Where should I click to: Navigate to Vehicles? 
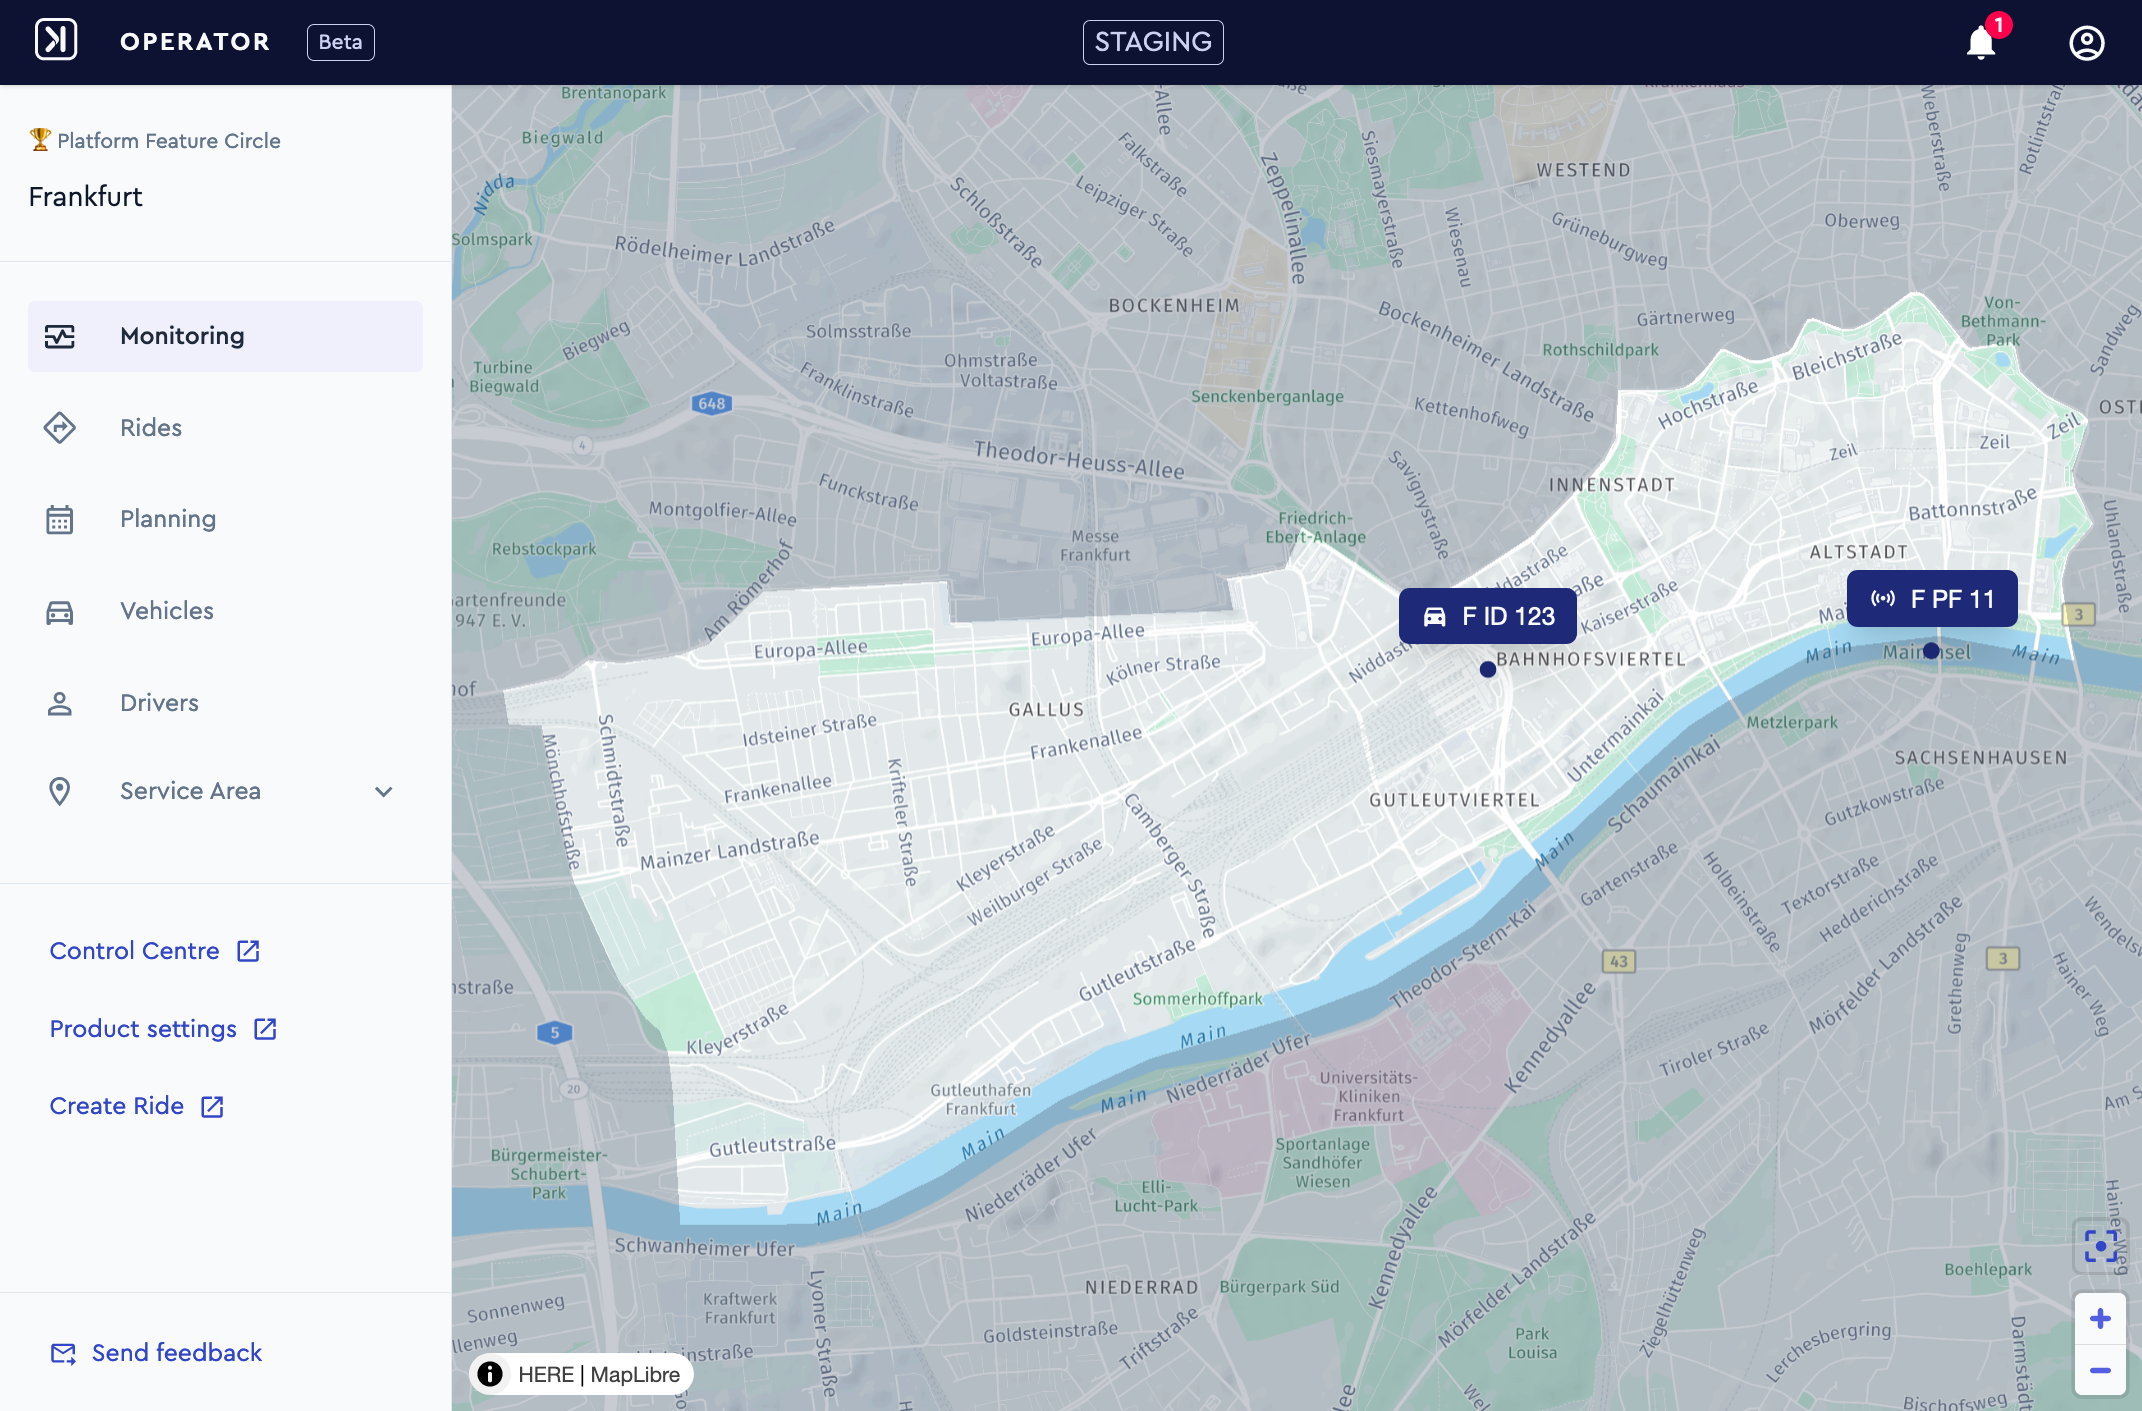[x=225, y=611]
